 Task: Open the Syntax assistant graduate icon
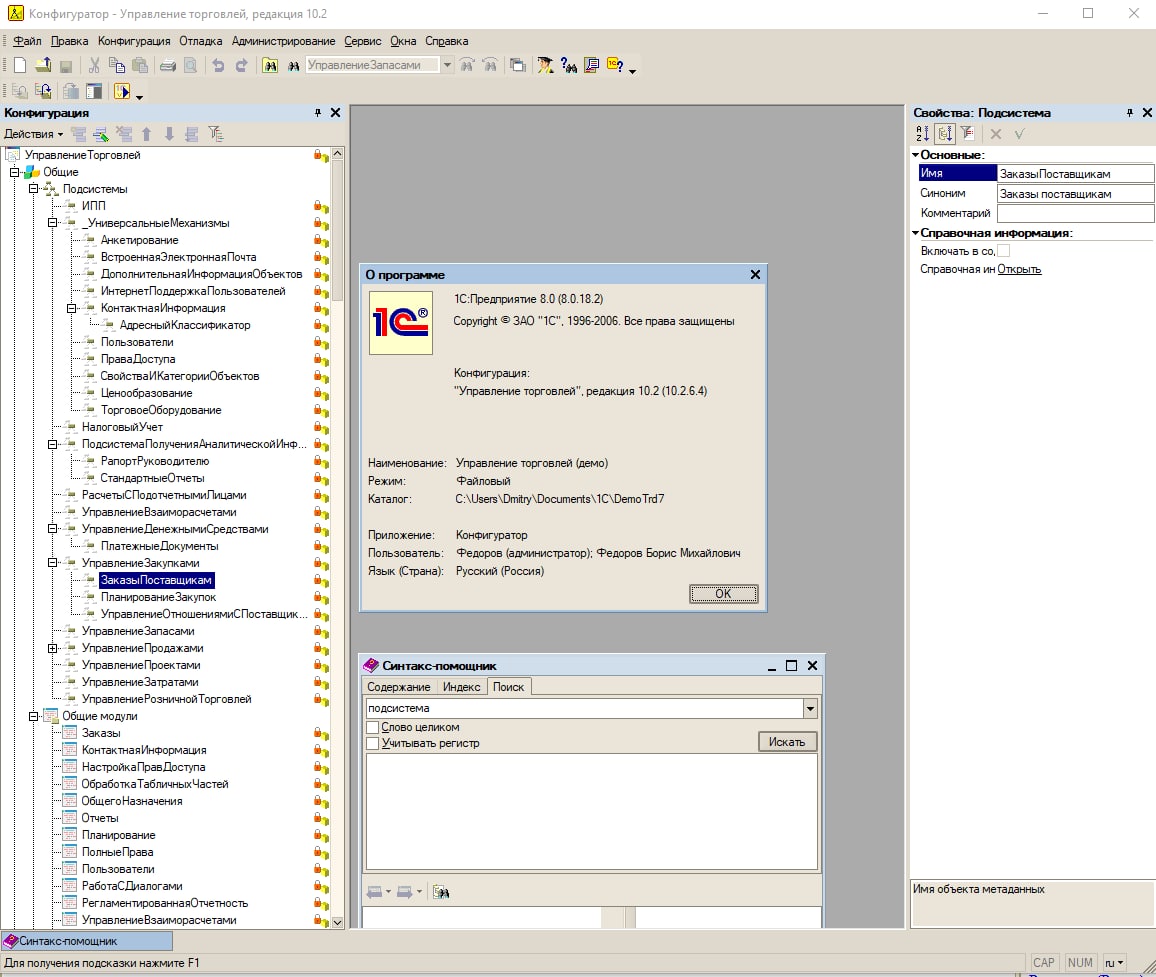(x=545, y=66)
